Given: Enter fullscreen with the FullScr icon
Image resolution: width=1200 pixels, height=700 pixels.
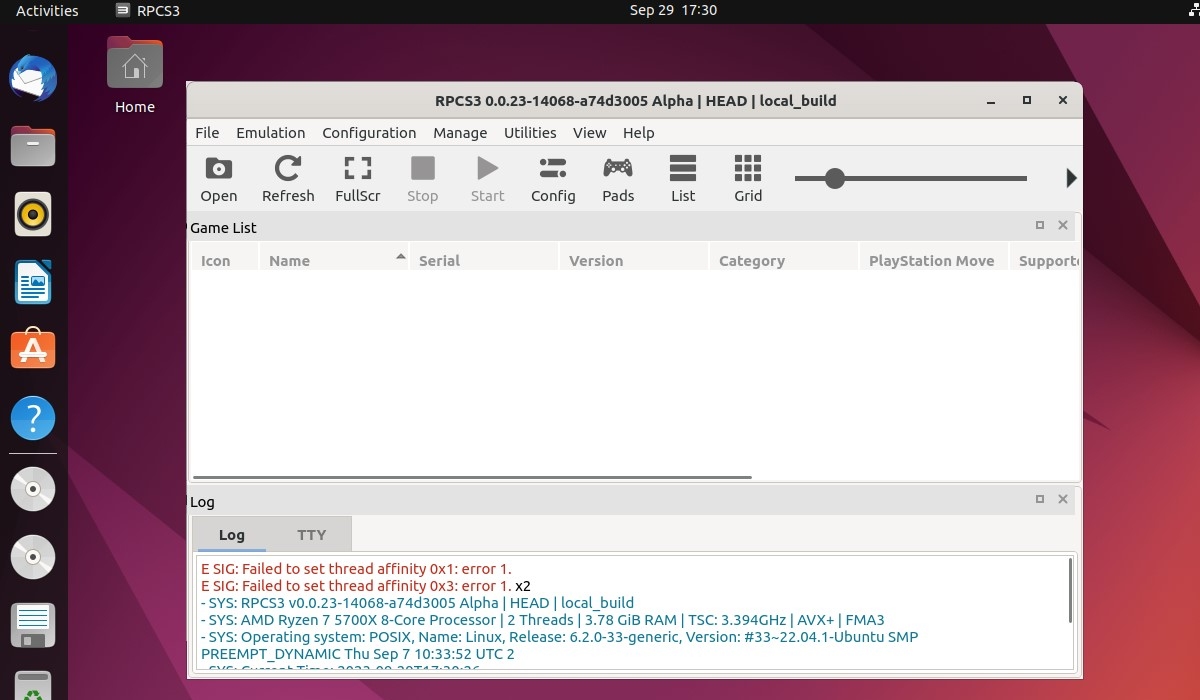Looking at the screenshot, I should 357,179.
